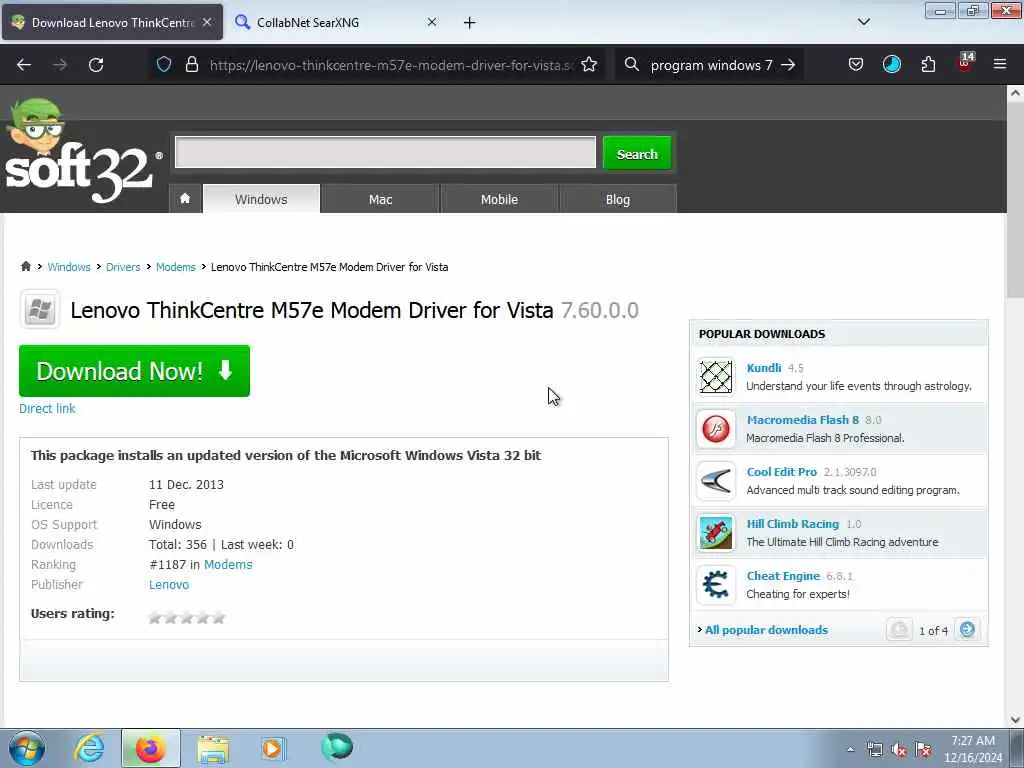Click the search magnifier in the search bar
1024x768 pixels.
coord(632,64)
